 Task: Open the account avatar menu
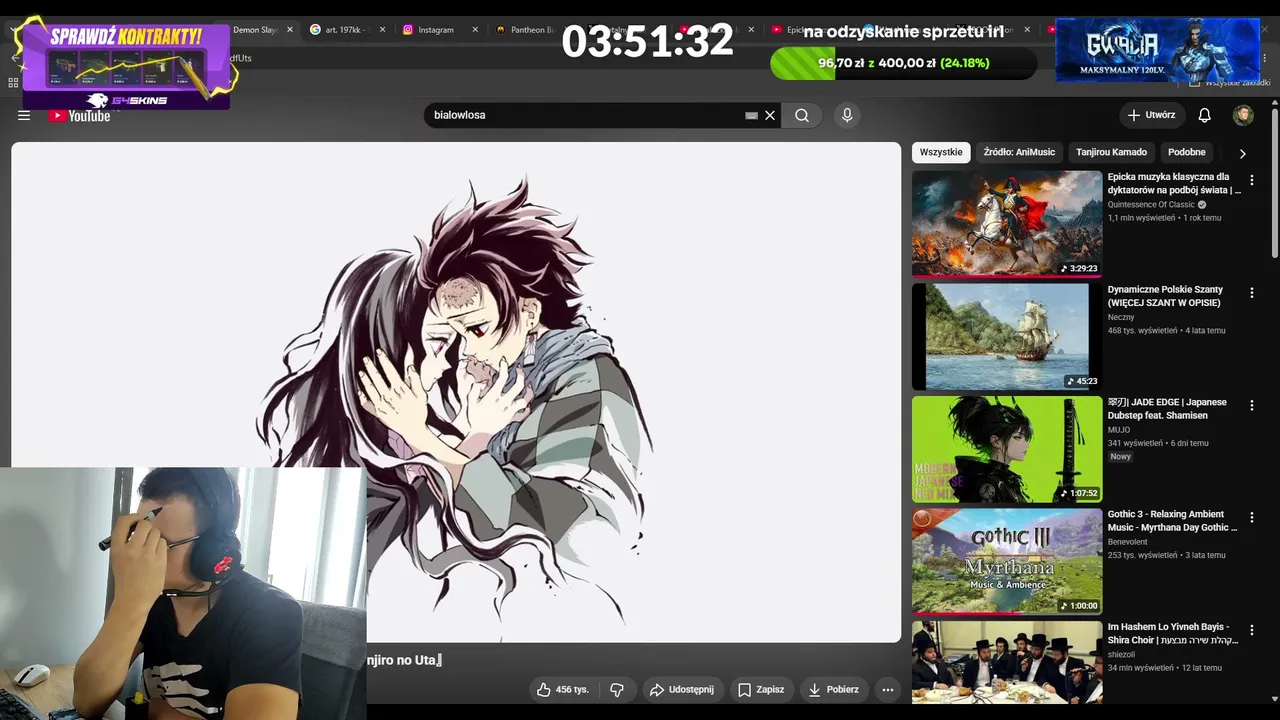[1243, 115]
